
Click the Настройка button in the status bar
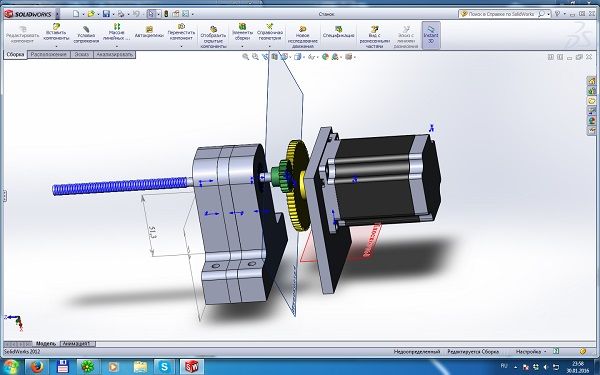[528, 351]
